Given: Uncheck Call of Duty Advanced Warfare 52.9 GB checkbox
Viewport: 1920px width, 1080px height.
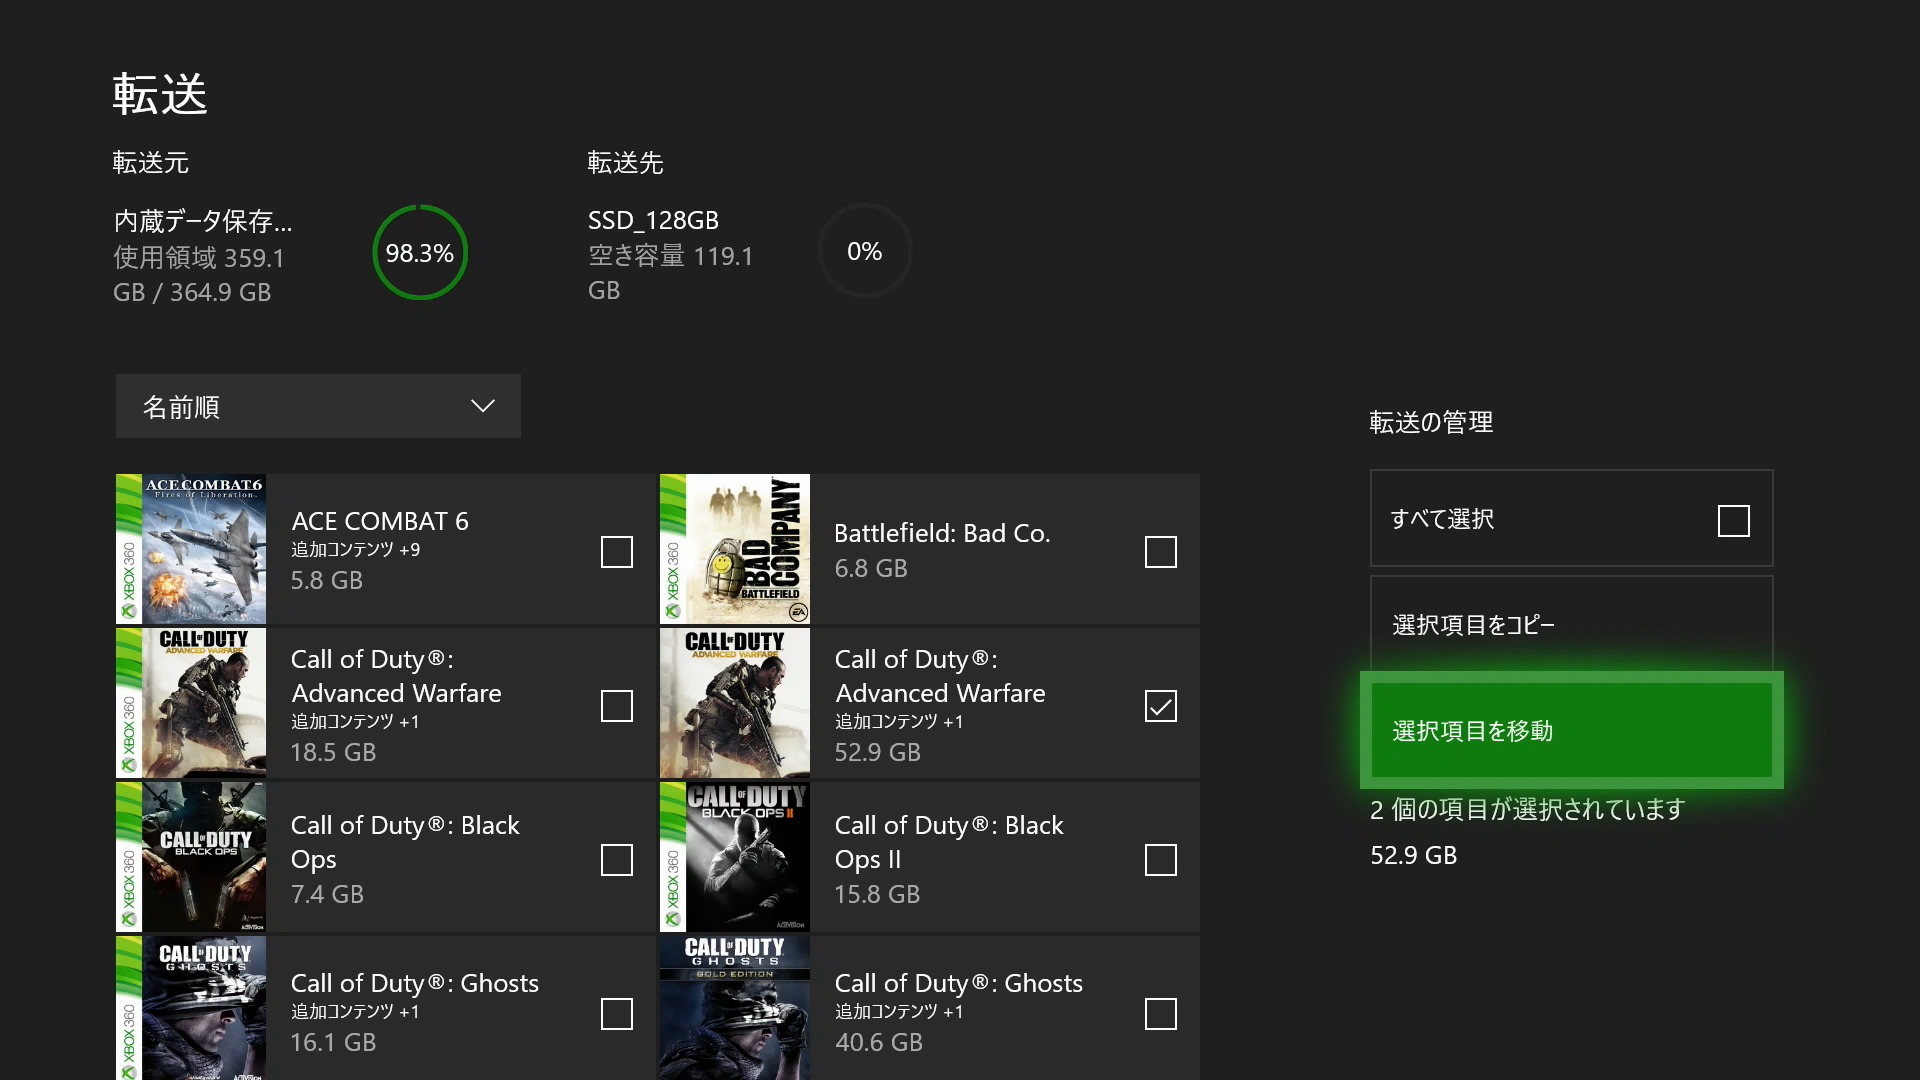Looking at the screenshot, I should pyautogui.click(x=1161, y=706).
